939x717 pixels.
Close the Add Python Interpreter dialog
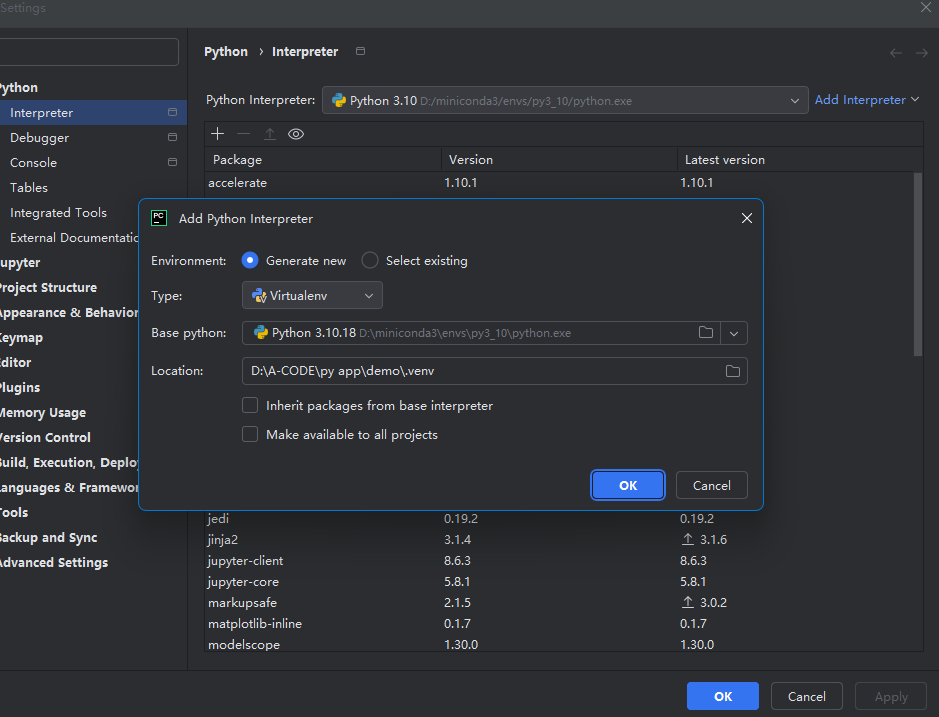point(747,218)
